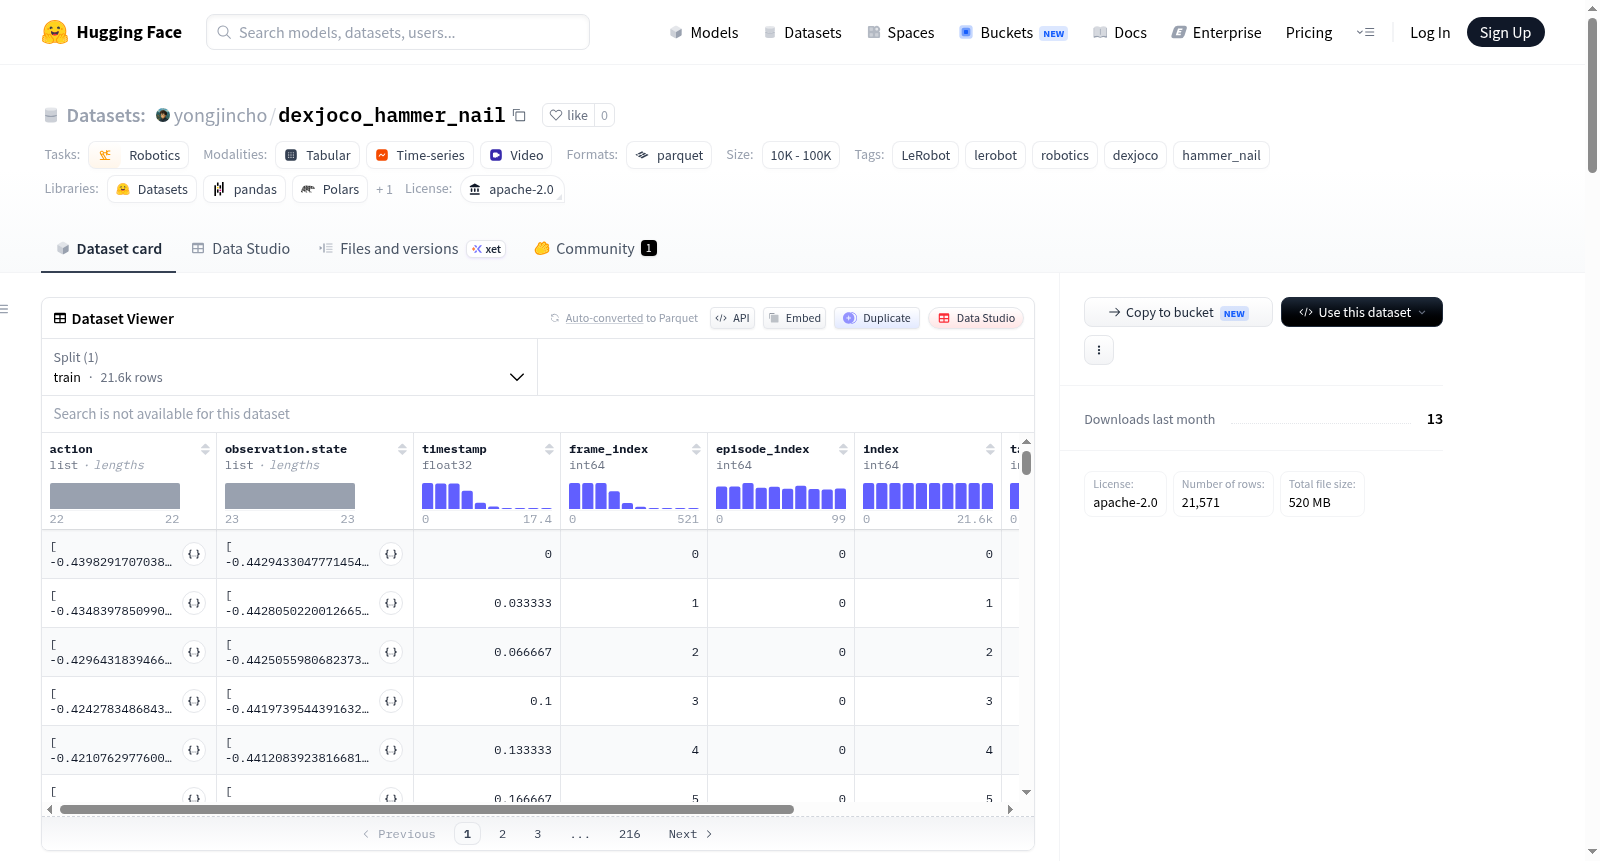Expand the navigation extra menu icon
Screen dimensions: 1600x861
pos(1365,32)
